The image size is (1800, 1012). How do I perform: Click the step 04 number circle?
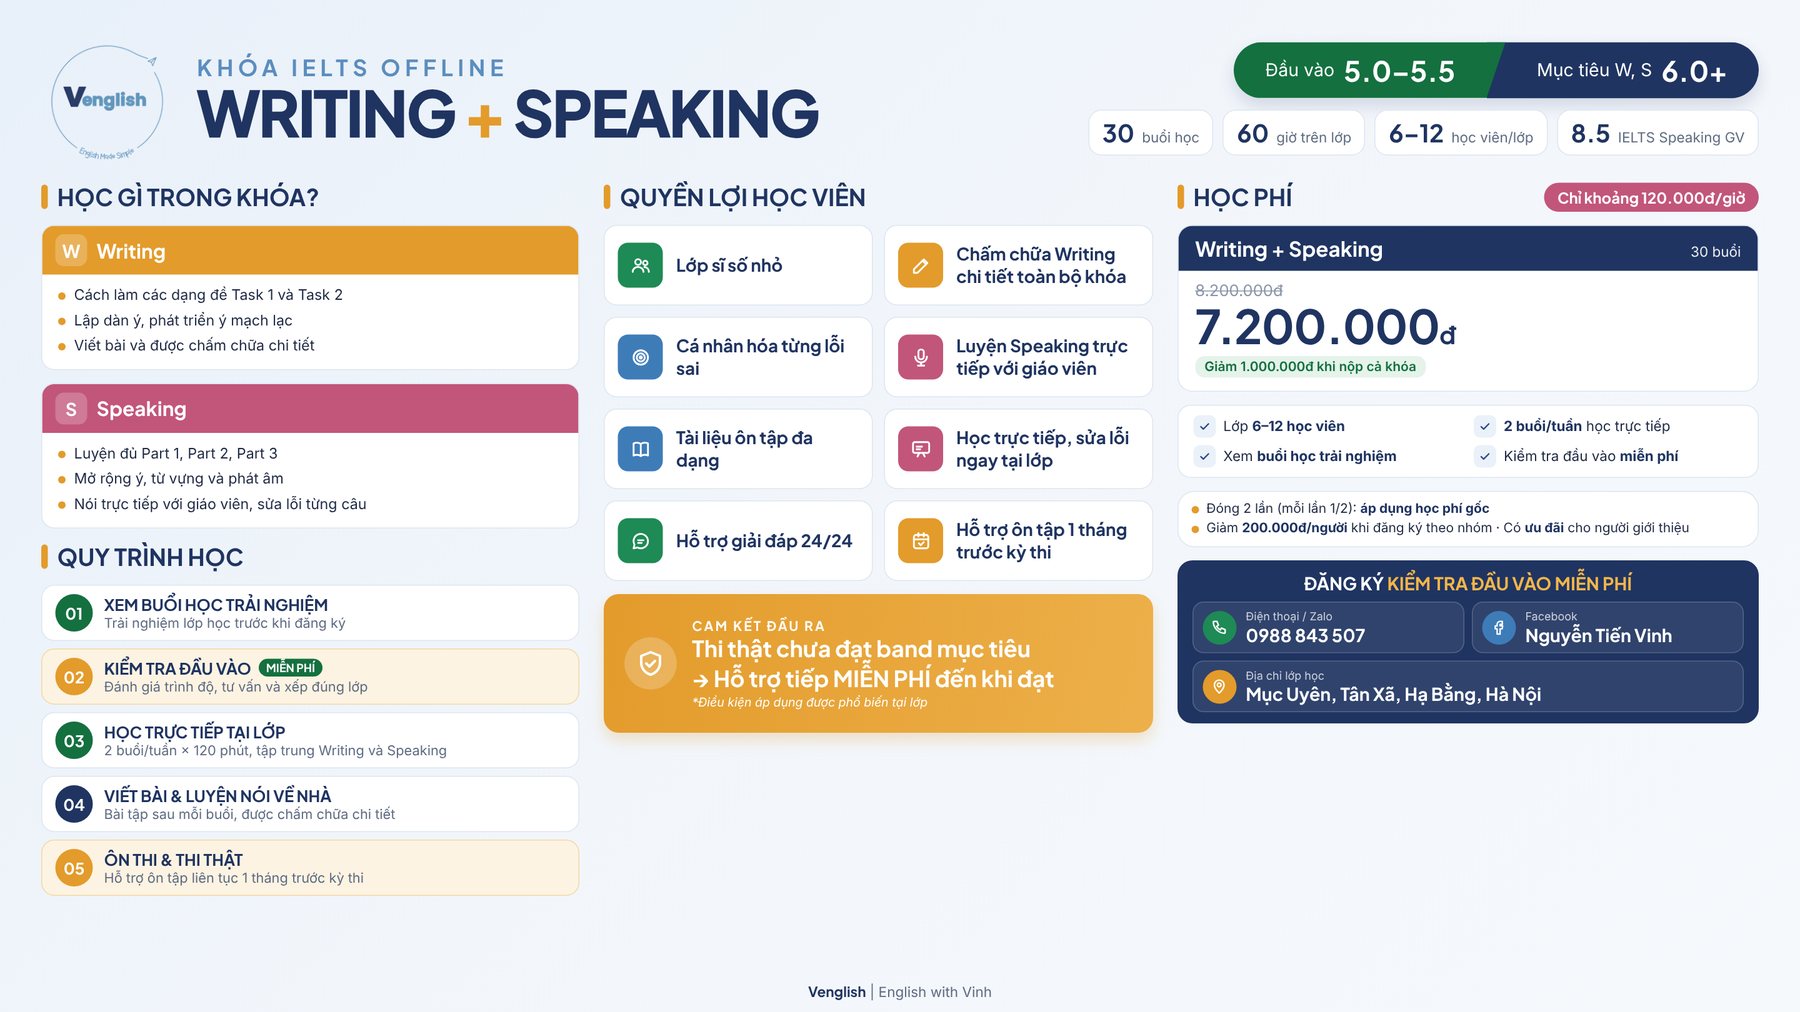pyautogui.click(x=74, y=805)
